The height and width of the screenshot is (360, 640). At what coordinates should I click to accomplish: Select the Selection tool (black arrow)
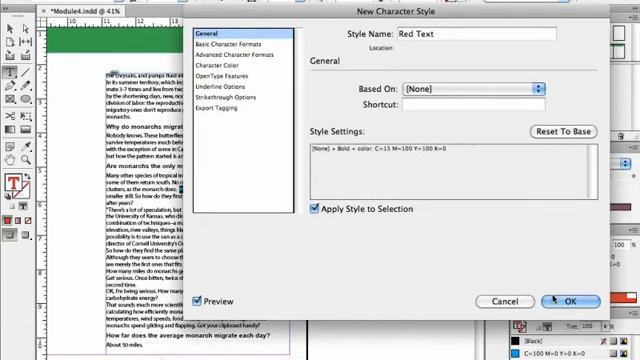pyautogui.click(x=10, y=29)
